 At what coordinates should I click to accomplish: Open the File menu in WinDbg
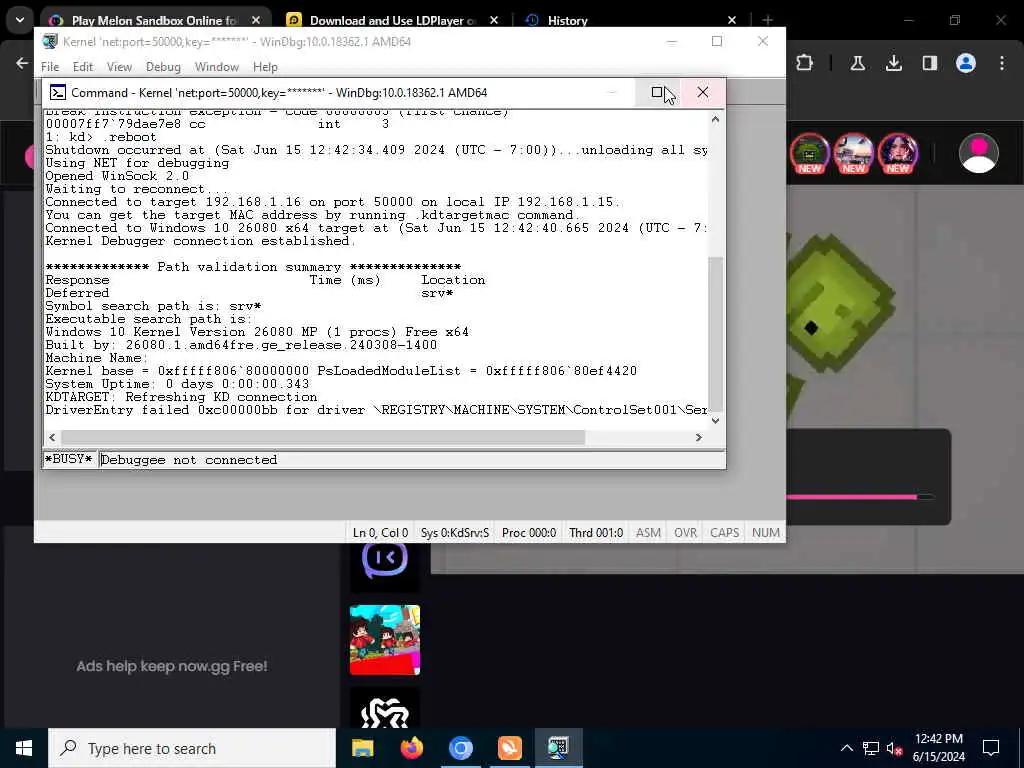[x=50, y=67]
